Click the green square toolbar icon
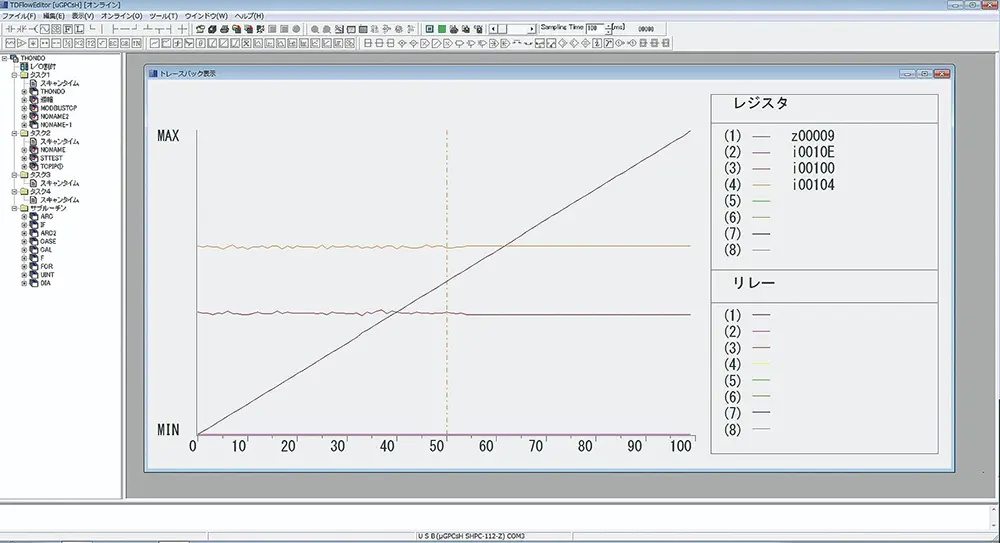Screen dimensions: 1000x543 click(x=441, y=29)
